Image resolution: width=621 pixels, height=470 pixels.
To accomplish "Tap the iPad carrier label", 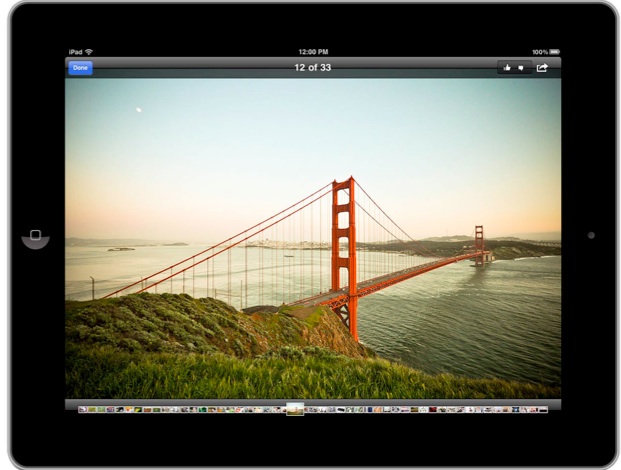I will click(x=75, y=52).
